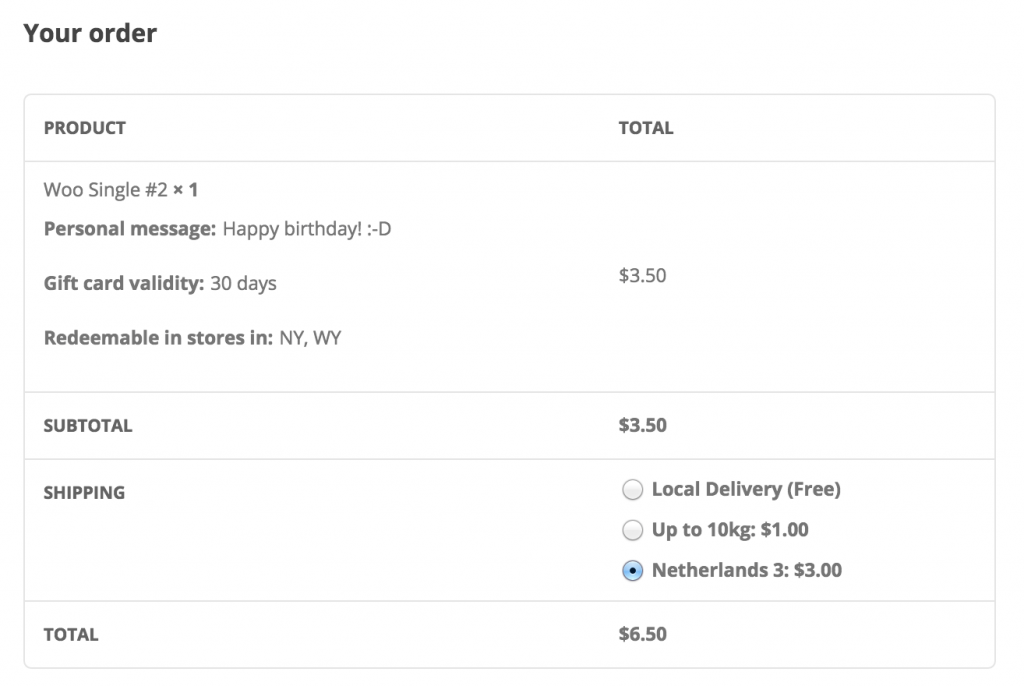Click the TOTAL row label
1024x686 pixels.
70,634
